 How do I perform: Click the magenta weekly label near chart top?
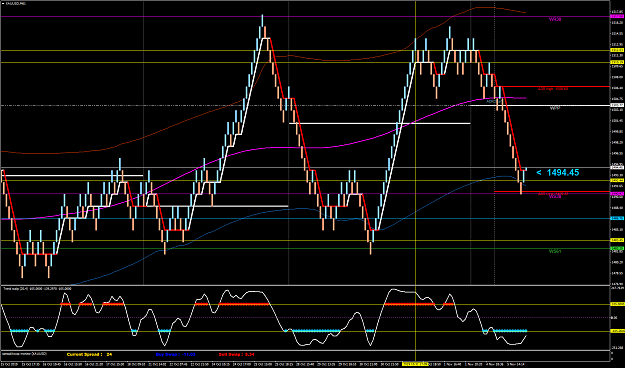point(555,19)
